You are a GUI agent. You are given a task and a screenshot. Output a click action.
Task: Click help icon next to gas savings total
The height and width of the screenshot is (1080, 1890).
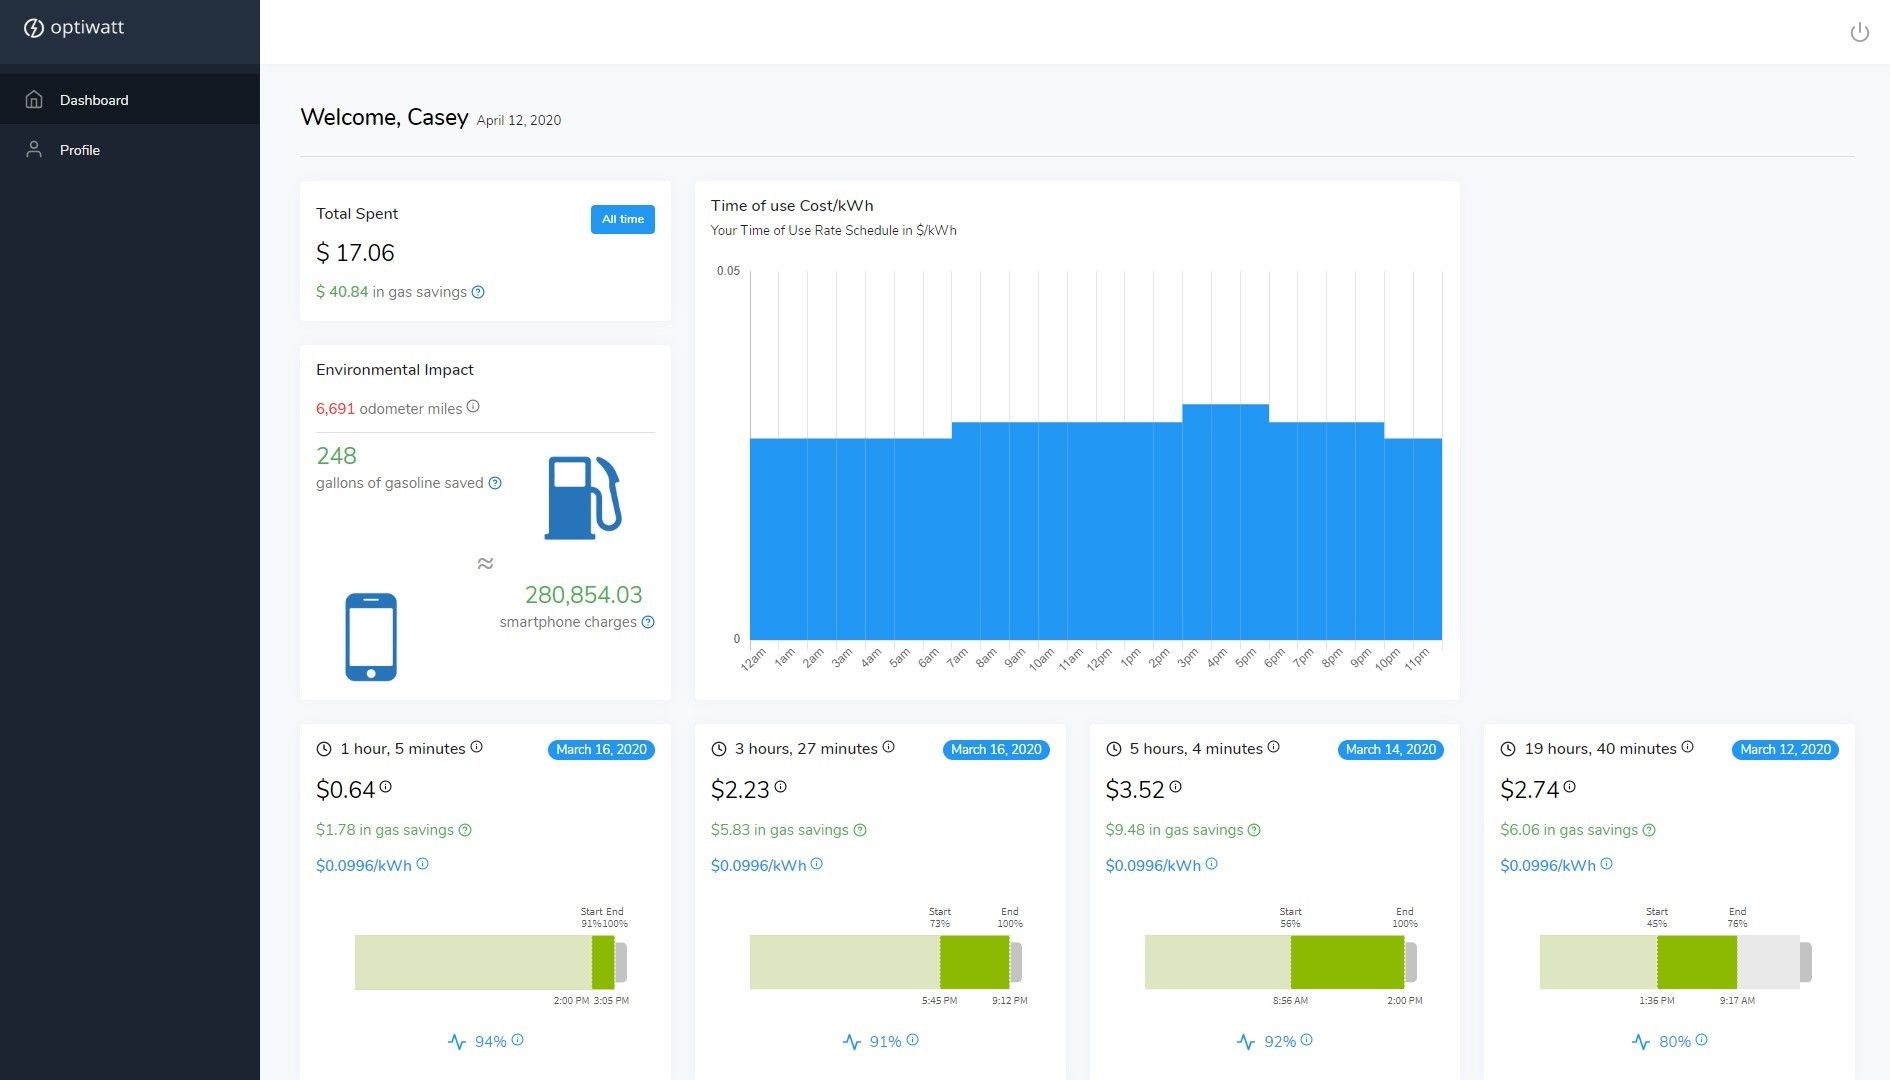(478, 292)
